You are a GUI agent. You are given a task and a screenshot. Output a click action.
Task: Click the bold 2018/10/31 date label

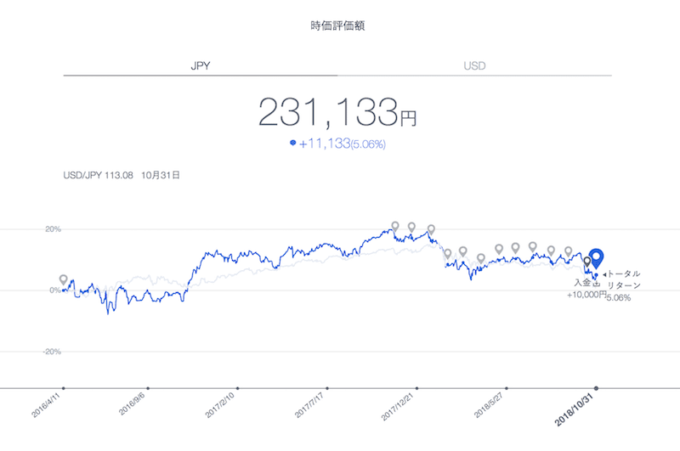coord(574,410)
